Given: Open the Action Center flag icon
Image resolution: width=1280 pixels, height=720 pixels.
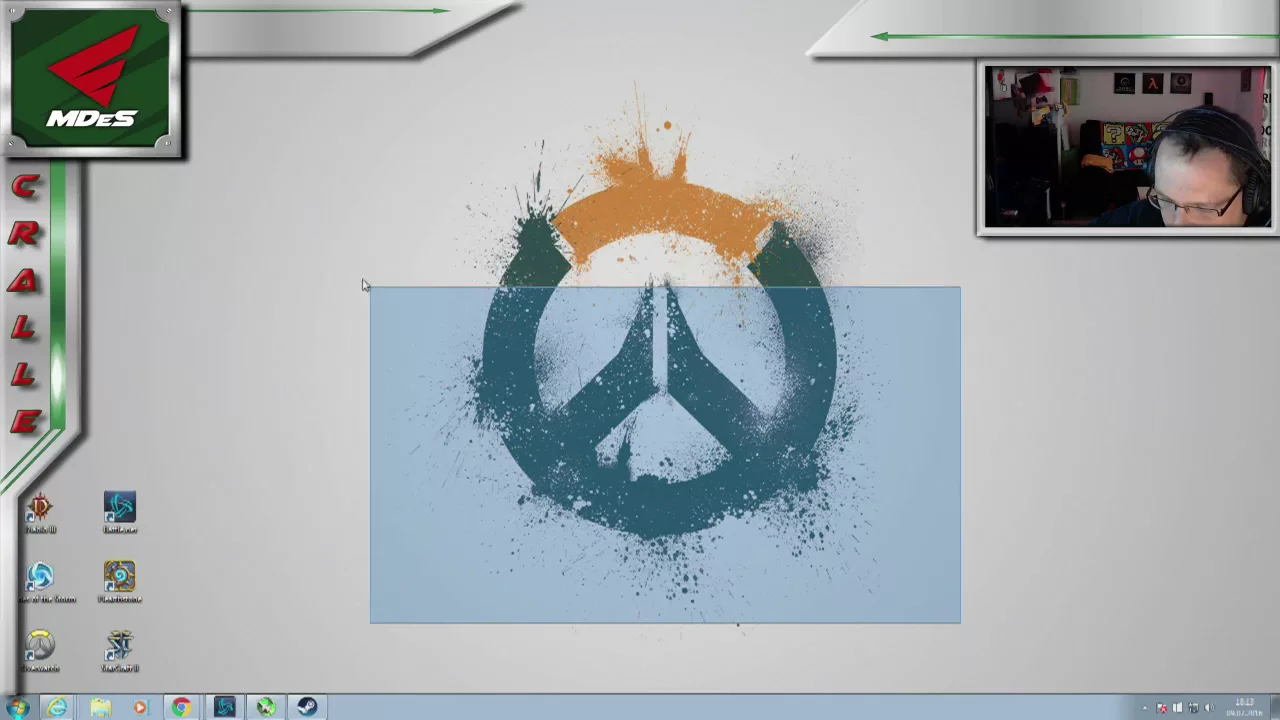Looking at the screenshot, I should click(x=1161, y=708).
